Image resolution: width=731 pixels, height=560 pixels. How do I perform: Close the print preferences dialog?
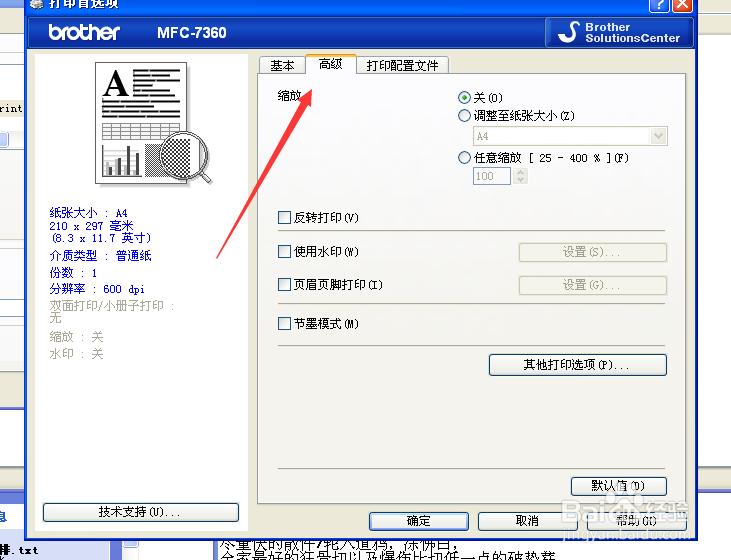coord(682,5)
